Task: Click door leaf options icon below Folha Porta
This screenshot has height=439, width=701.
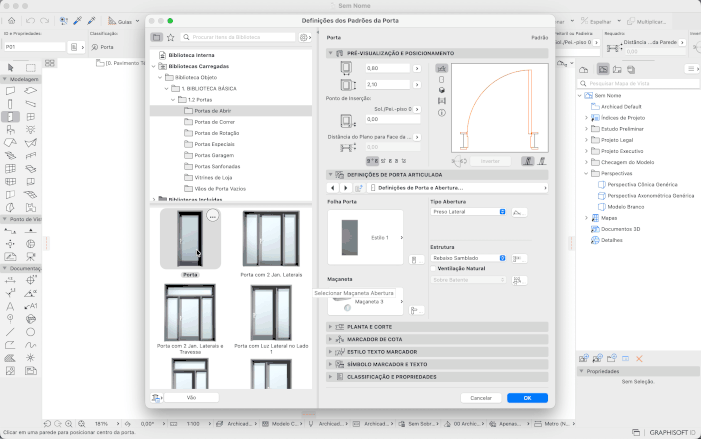Action: 416,260
